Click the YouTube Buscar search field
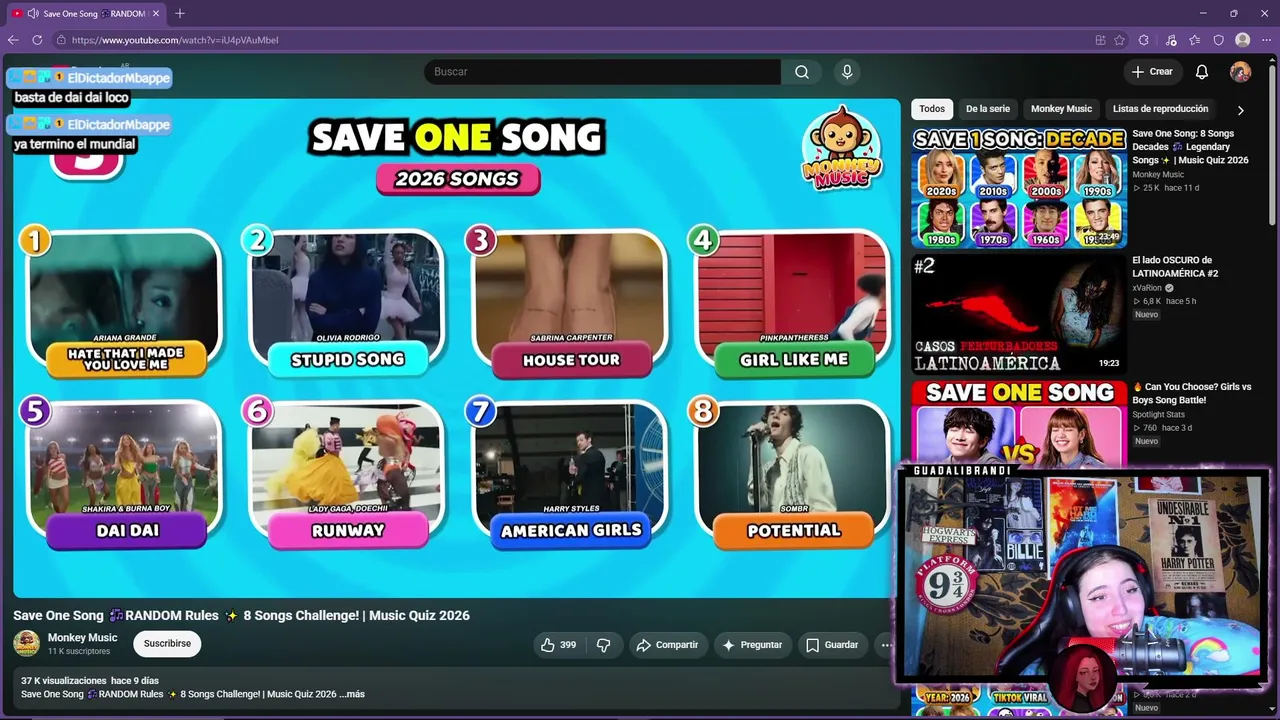The image size is (1280, 720). (602, 72)
